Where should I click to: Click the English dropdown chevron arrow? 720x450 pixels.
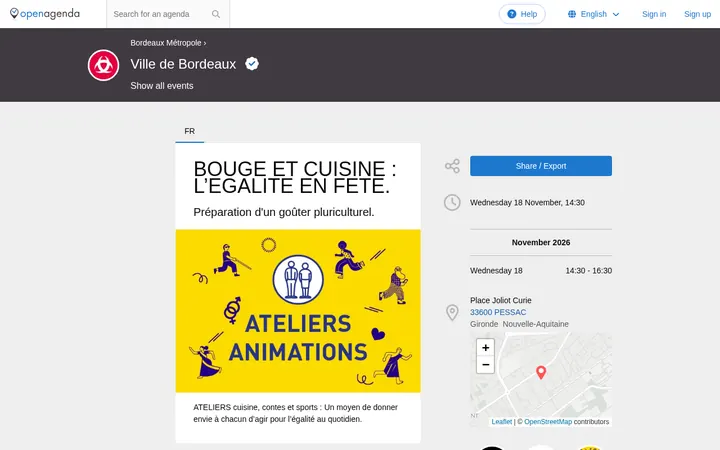[616, 15]
